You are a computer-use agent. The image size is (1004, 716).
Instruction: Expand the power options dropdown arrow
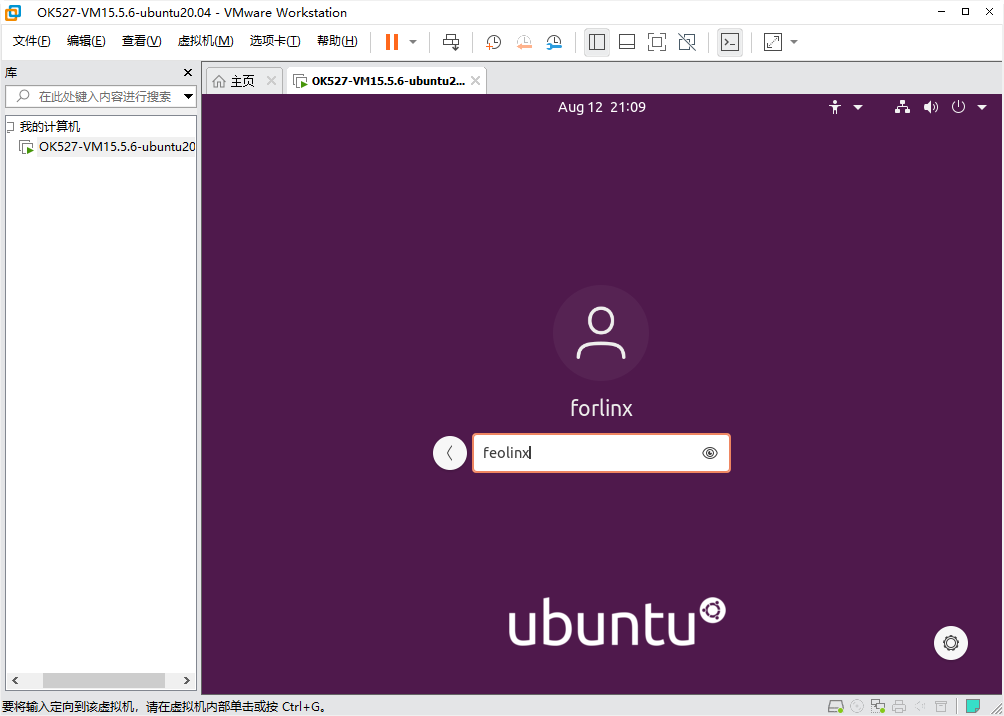coord(982,107)
